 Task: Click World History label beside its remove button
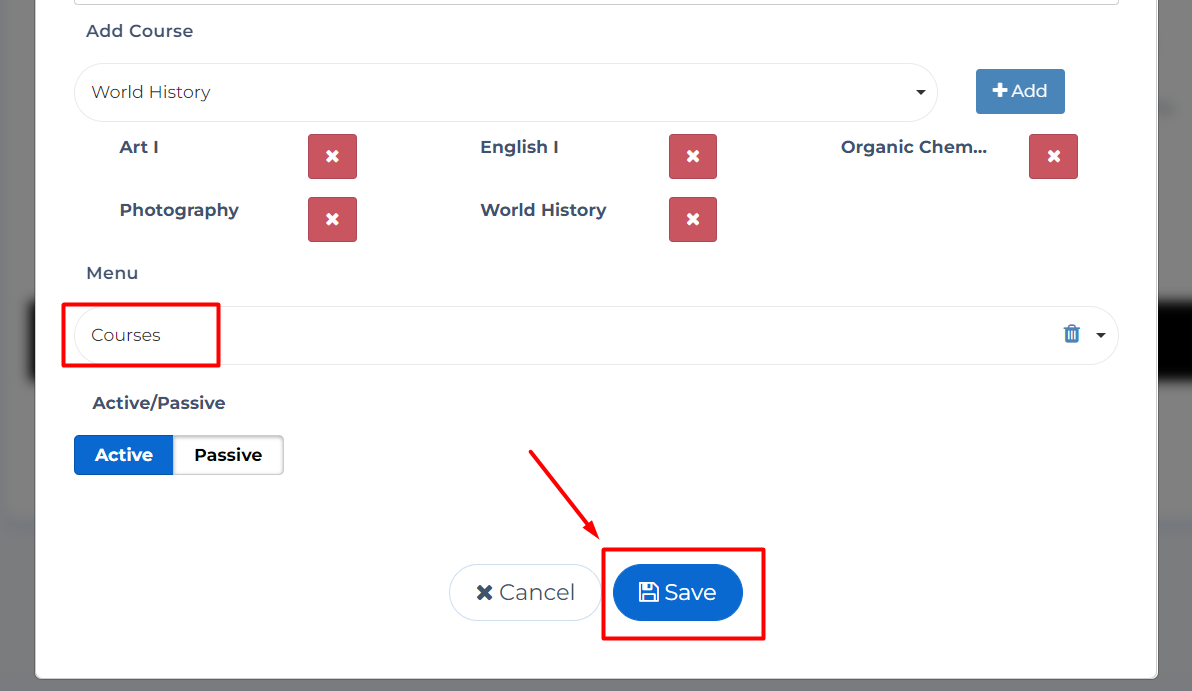pos(543,210)
